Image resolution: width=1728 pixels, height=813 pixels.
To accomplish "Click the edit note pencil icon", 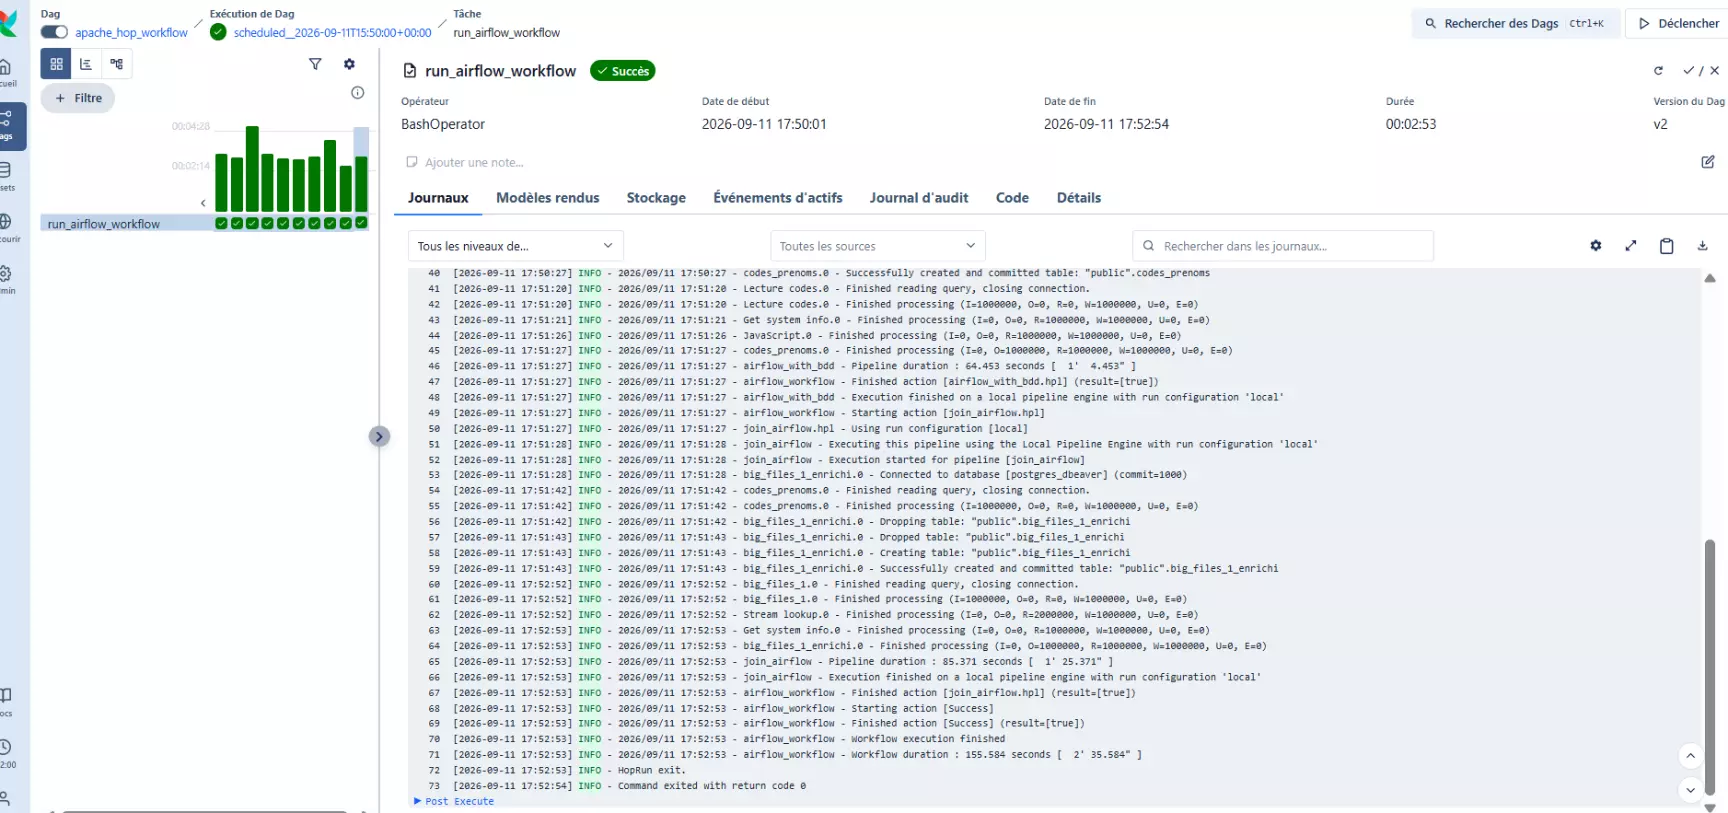I will [x=1708, y=162].
